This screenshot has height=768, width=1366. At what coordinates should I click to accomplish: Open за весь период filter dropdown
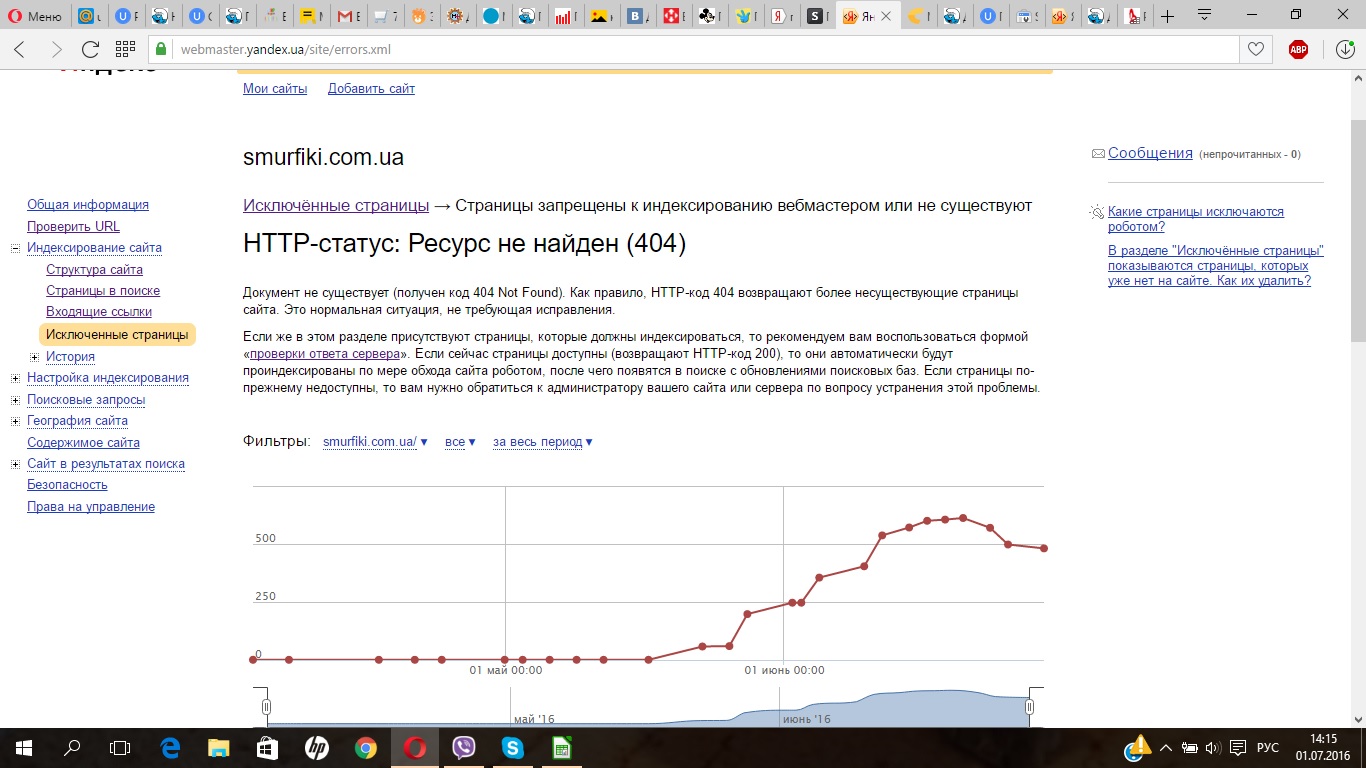click(543, 442)
